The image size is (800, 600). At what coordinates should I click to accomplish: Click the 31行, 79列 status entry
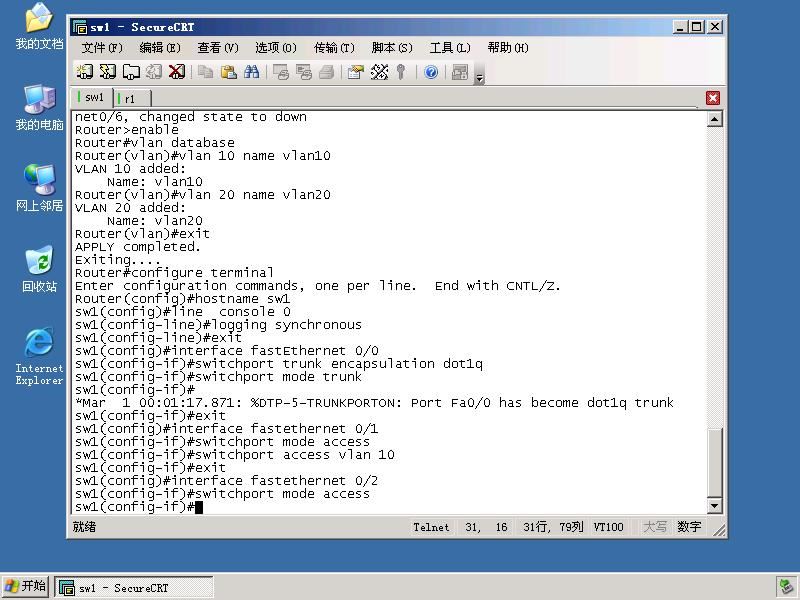pos(553,527)
